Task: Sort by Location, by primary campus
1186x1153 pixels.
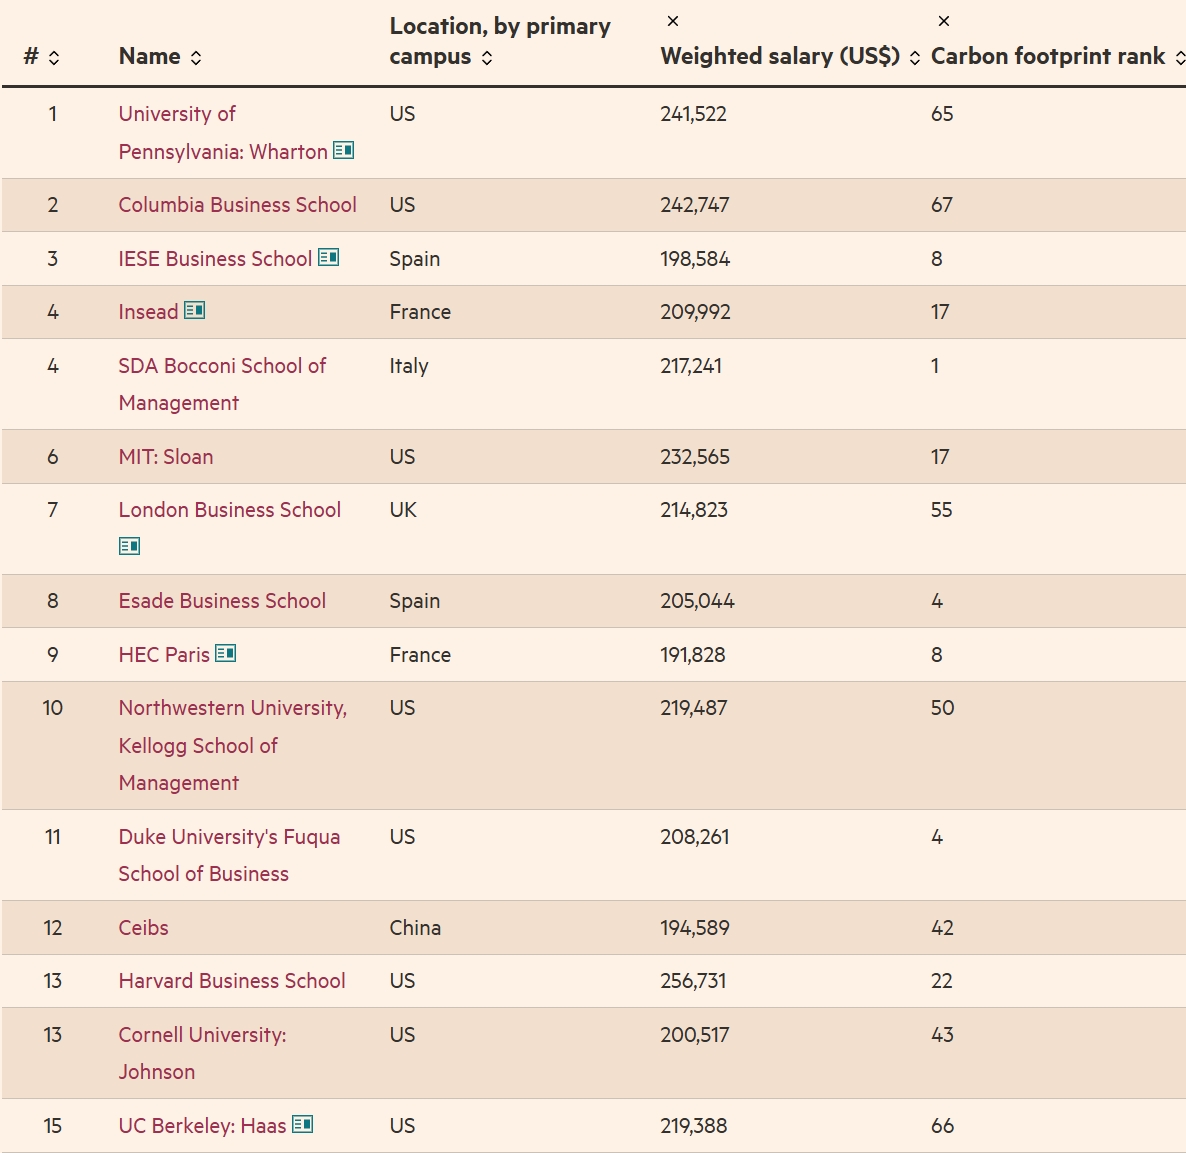Action: 487,57
